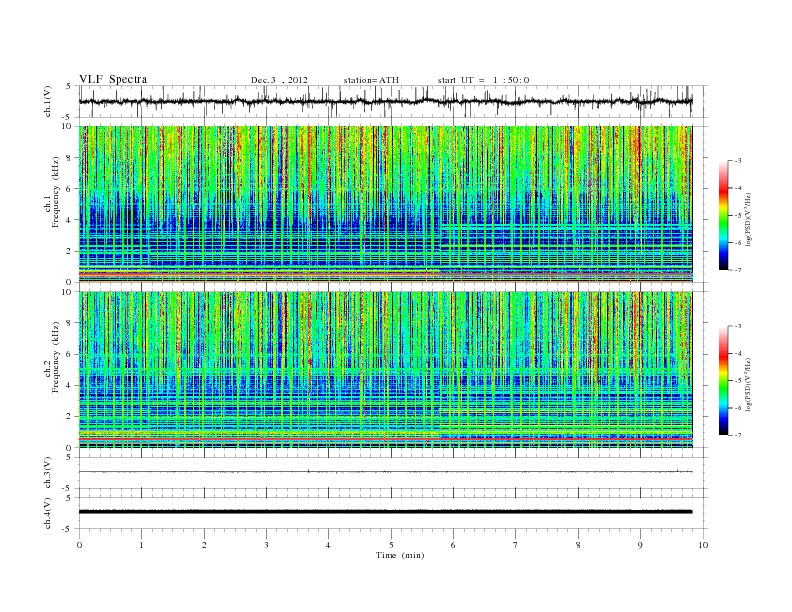Click the time axis tick label "8"
Screen dimensions: 792x612
click(578, 545)
